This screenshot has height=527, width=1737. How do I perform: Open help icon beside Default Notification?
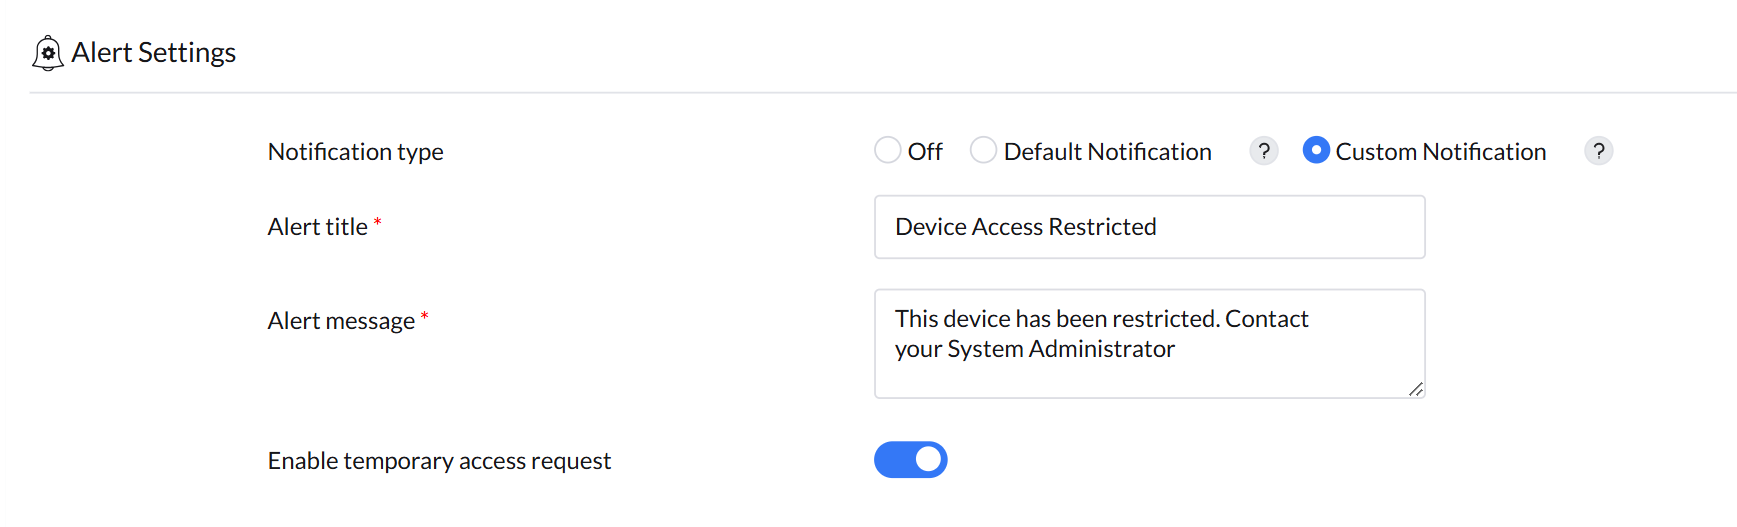pos(1264,151)
